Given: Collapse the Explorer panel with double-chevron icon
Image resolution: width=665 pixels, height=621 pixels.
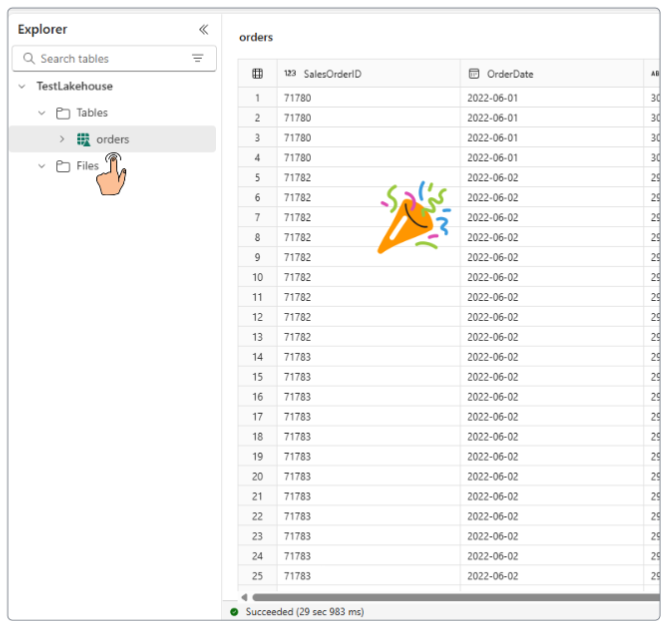Looking at the screenshot, I should 204,29.
